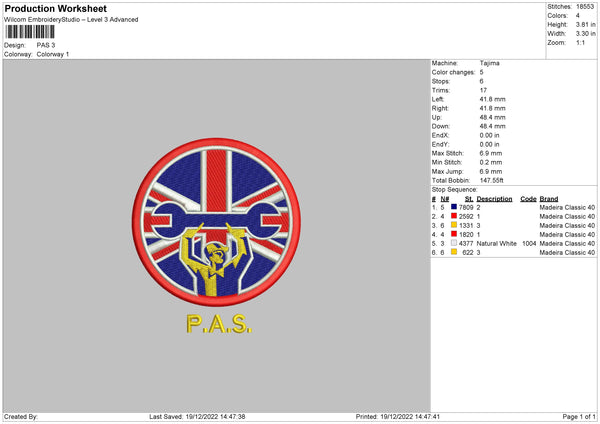Screen dimensions: 600x424
Task: Click the red swatch in stop row 2
Action: [x=454, y=216]
